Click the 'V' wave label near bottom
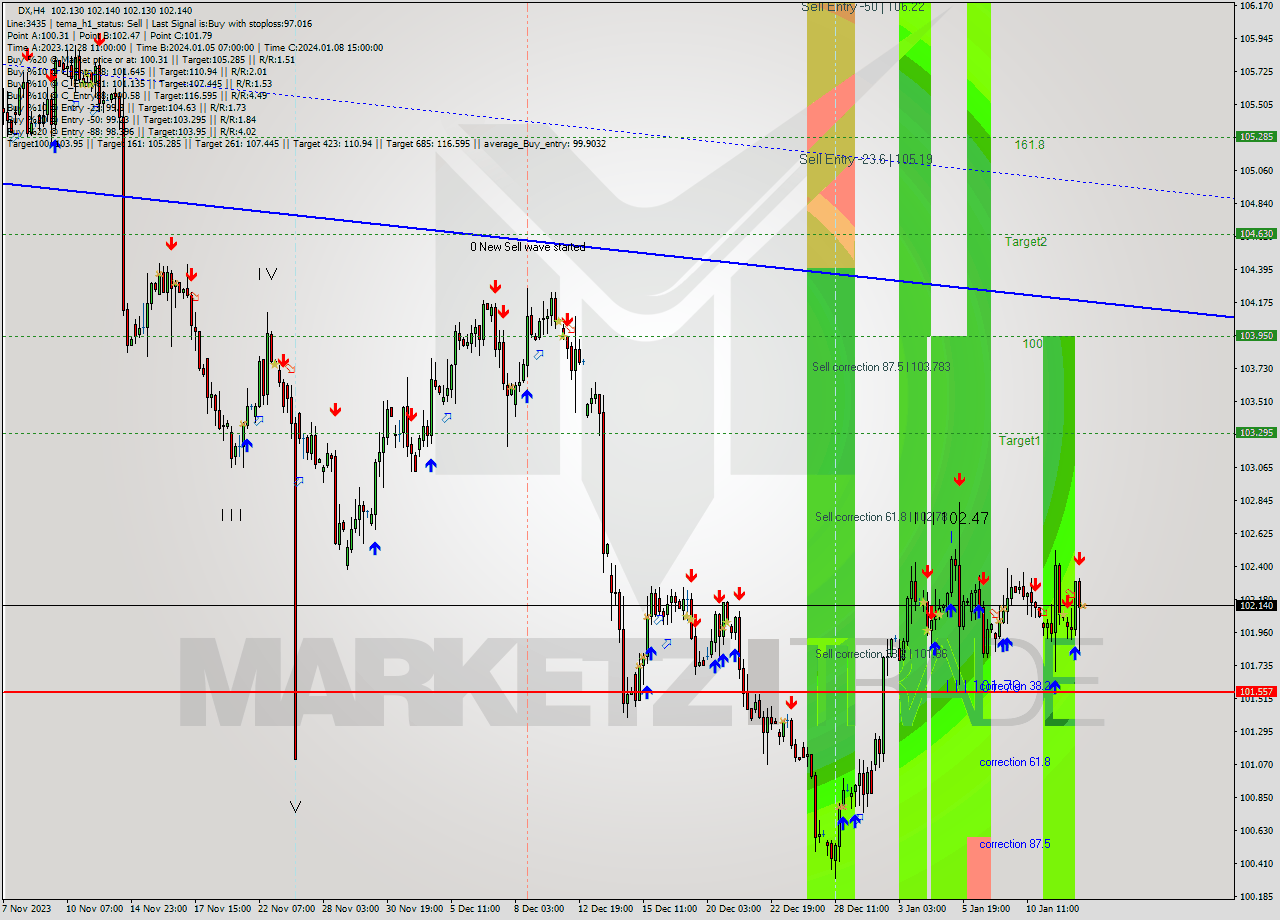Screen dimensions: 1280x920 (295, 807)
